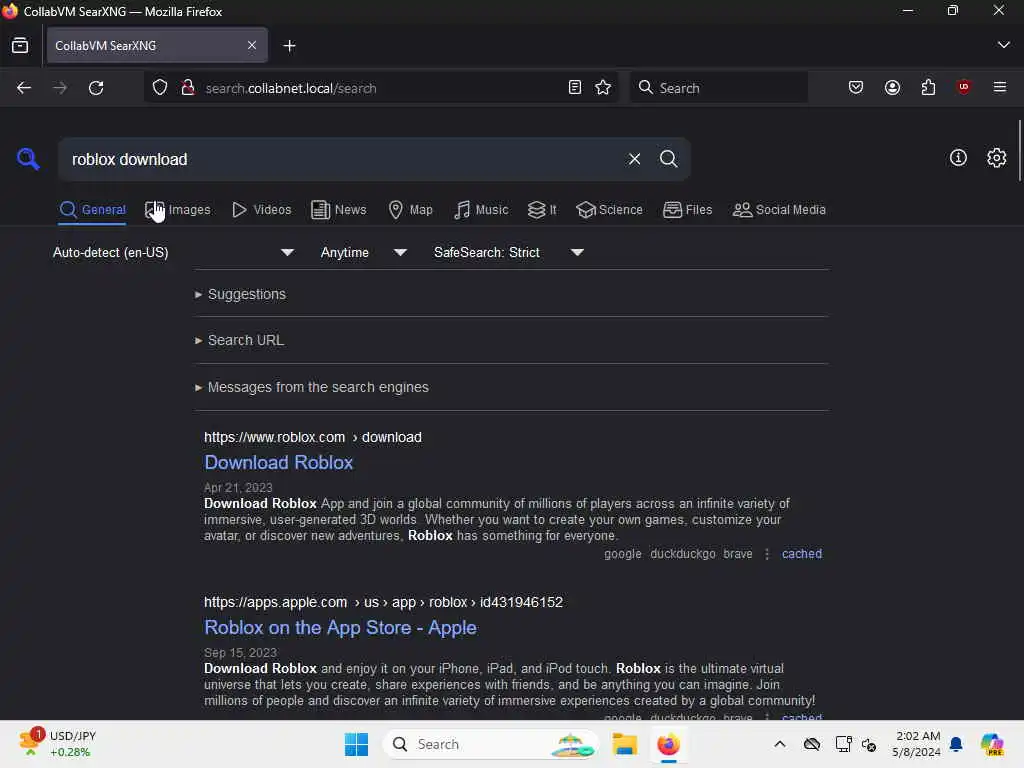This screenshot has width=1024, height=768.
Task: Open the tracking protection shield icon
Action: (x=159, y=88)
